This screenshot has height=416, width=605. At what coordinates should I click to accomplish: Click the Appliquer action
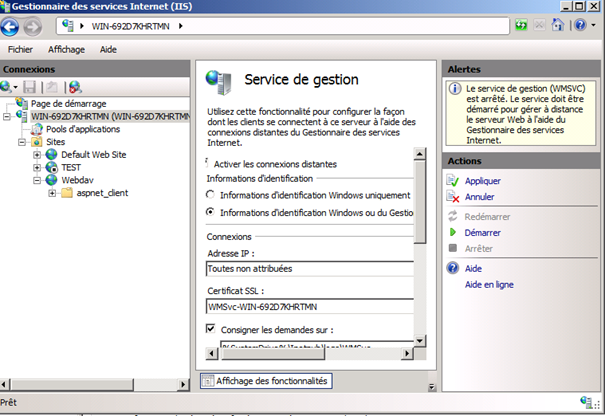[482, 181]
